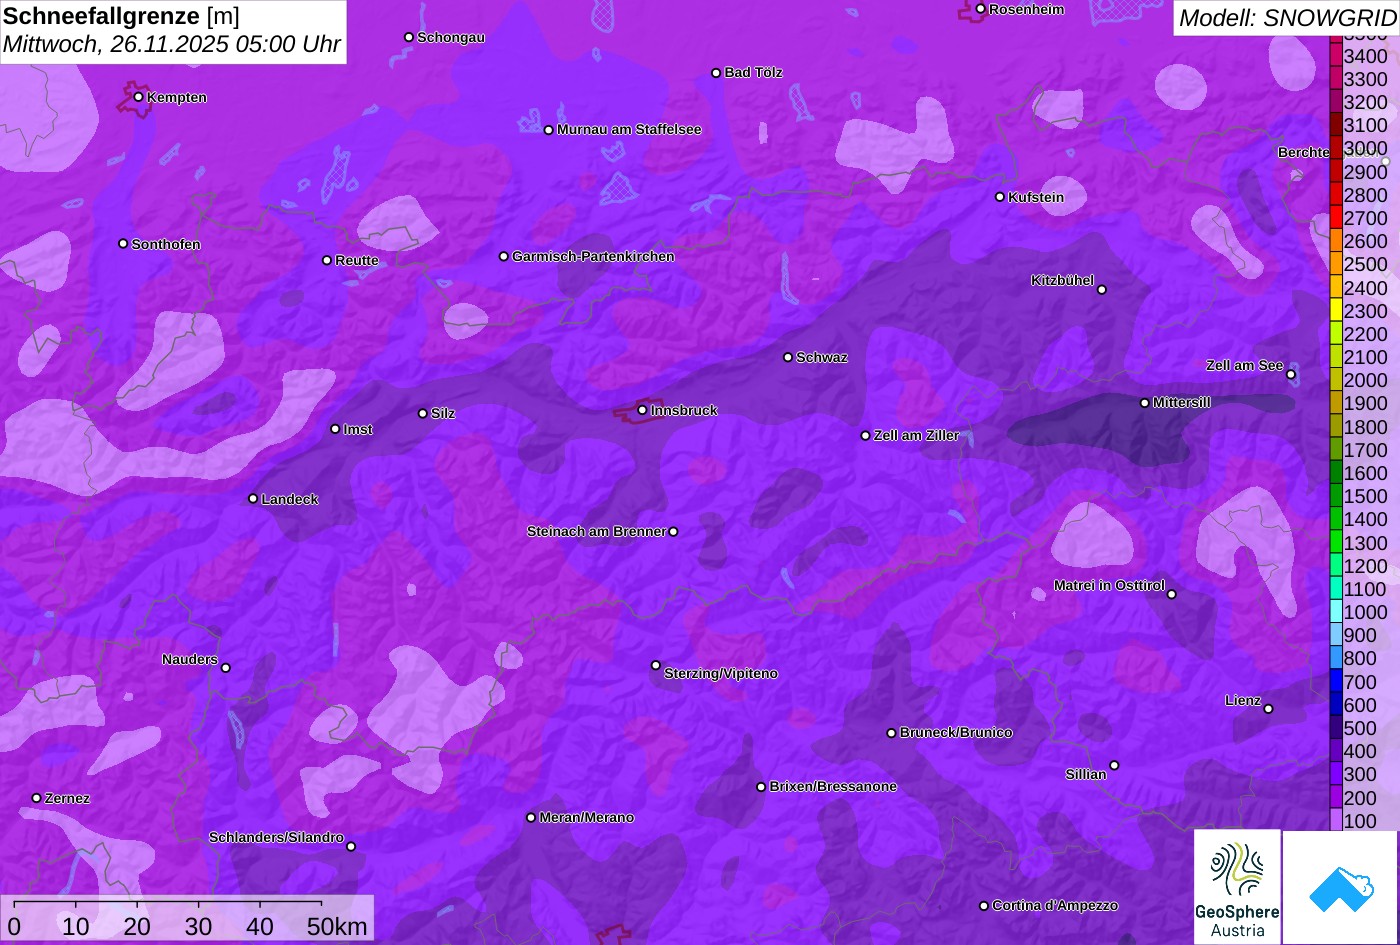The height and width of the screenshot is (945, 1400).
Task: Click the Sterzing/Vipiteno label
Action: [x=721, y=674]
